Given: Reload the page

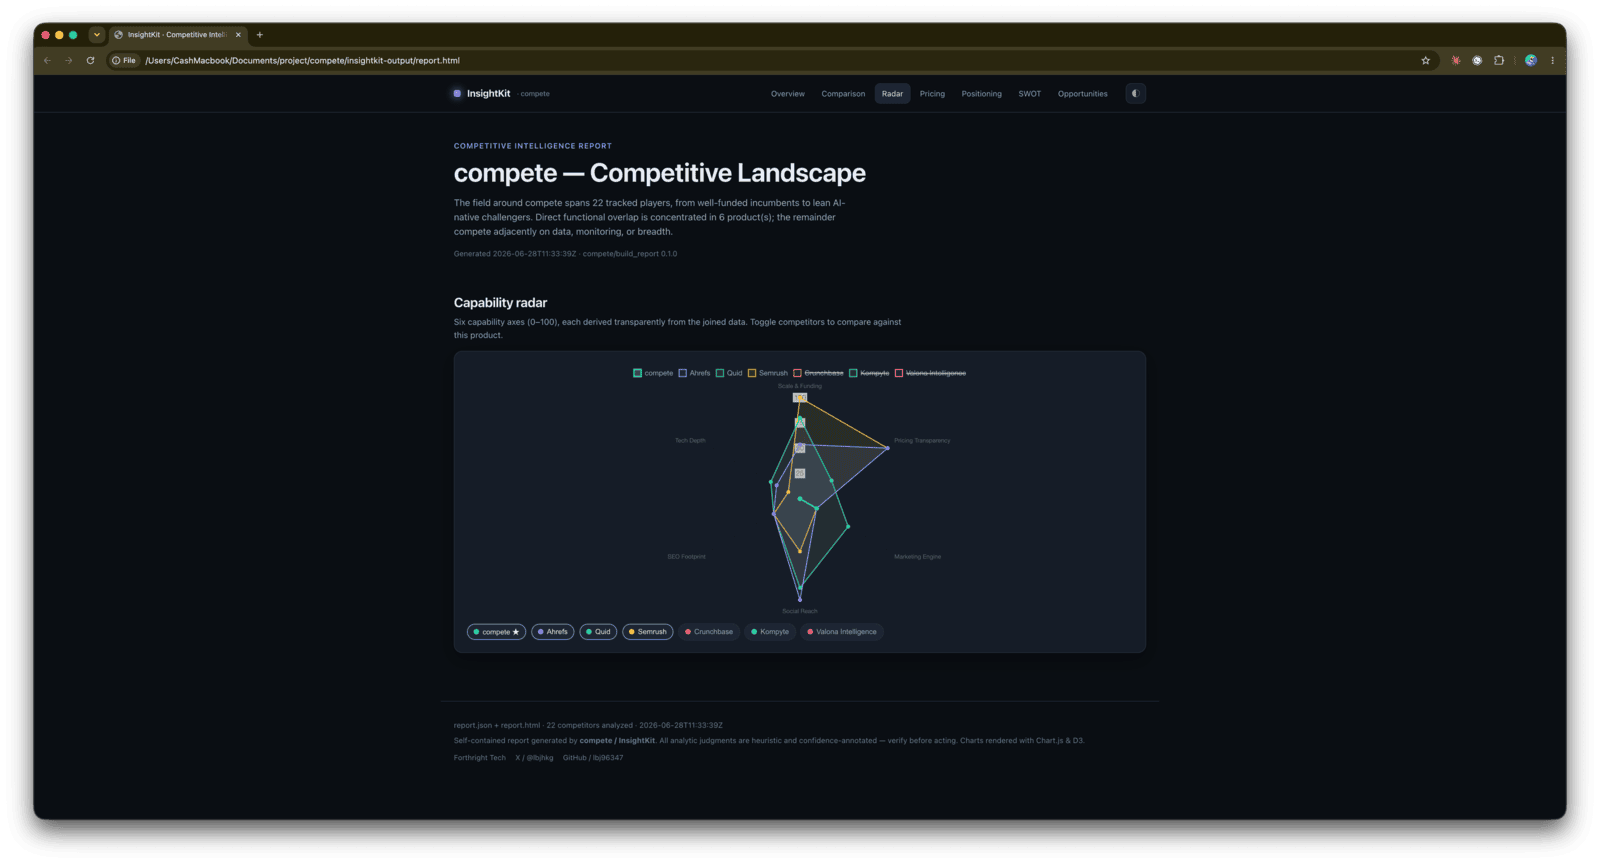Looking at the screenshot, I should (x=90, y=61).
